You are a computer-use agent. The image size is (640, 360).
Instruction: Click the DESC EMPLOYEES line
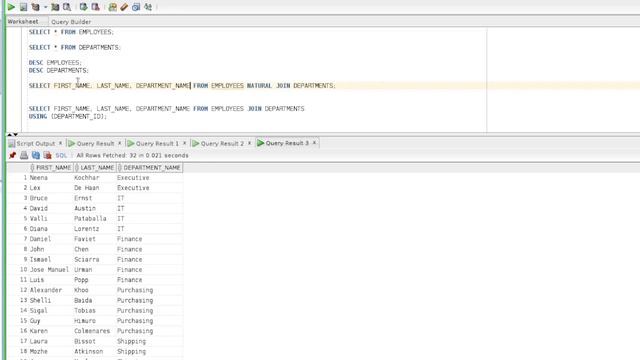[x=55, y=62]
